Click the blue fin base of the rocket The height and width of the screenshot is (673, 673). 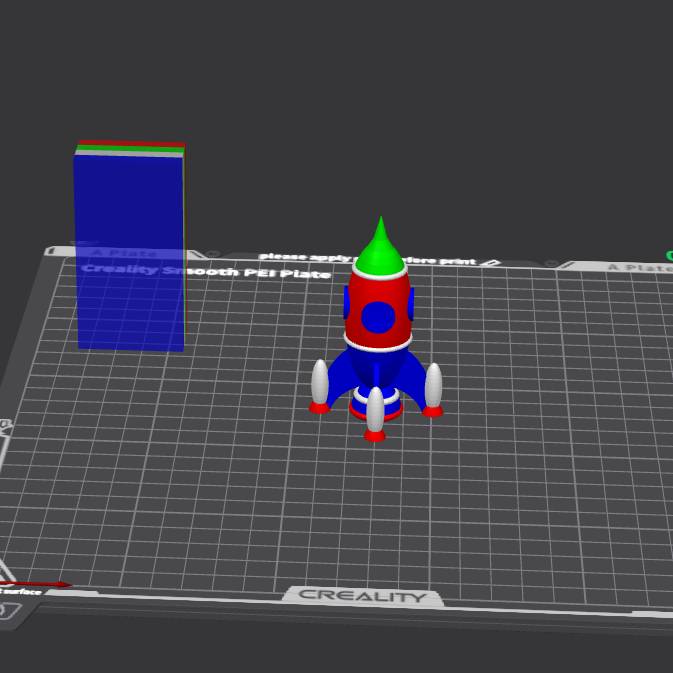(x=377, y=373)
